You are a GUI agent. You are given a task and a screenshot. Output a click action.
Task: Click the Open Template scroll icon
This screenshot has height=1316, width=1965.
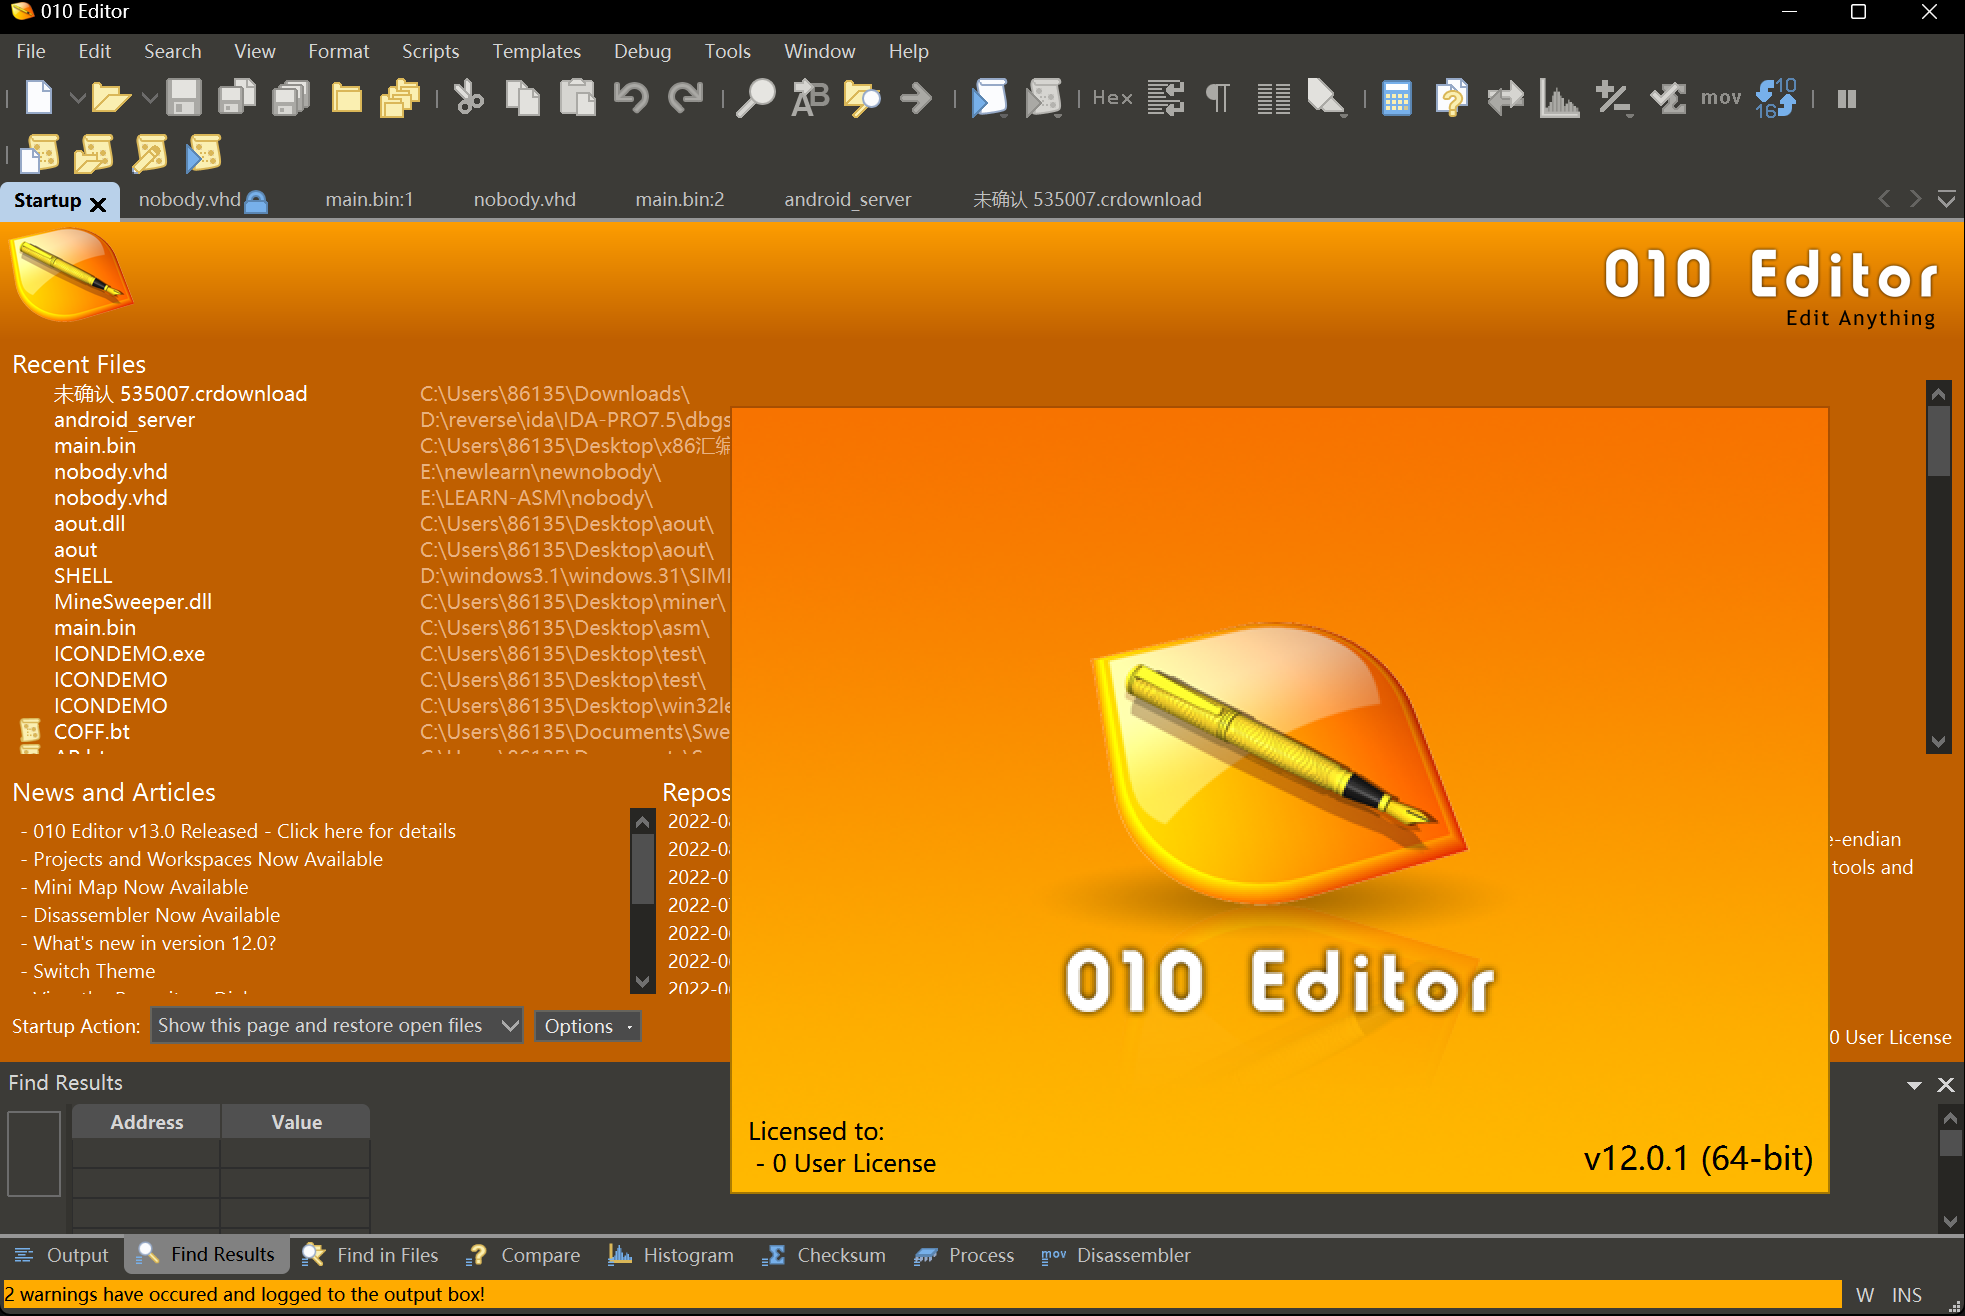point(95,154)
